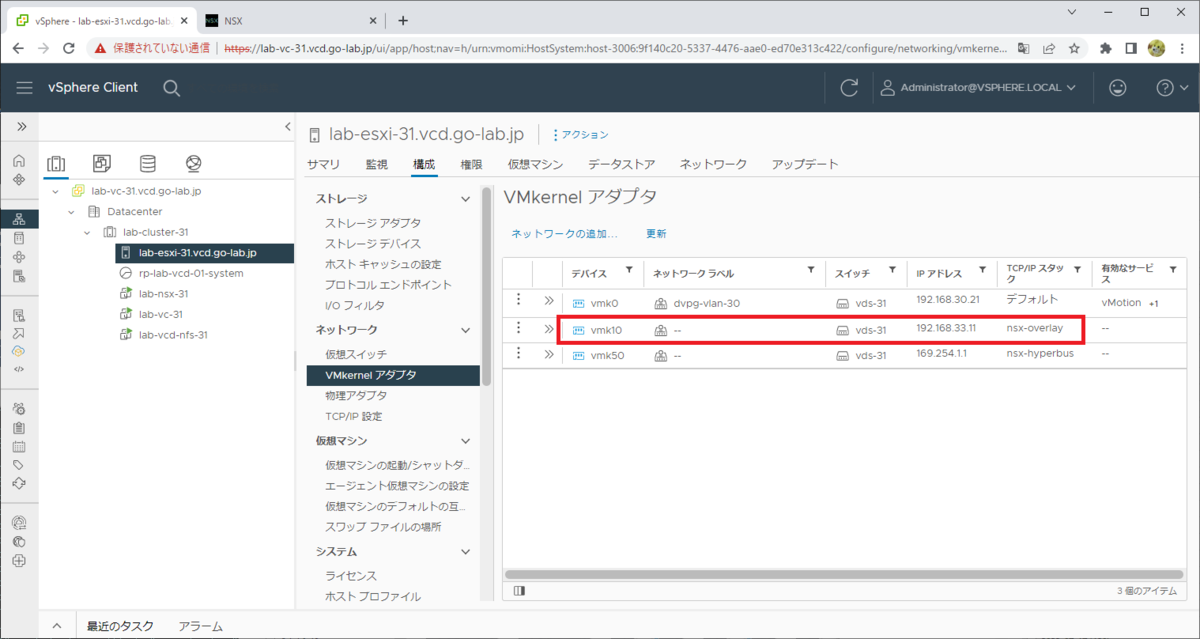Switch to the データストア tab
The height and width of the screenshot is (639, 1200).
click(x=622, y=164)
